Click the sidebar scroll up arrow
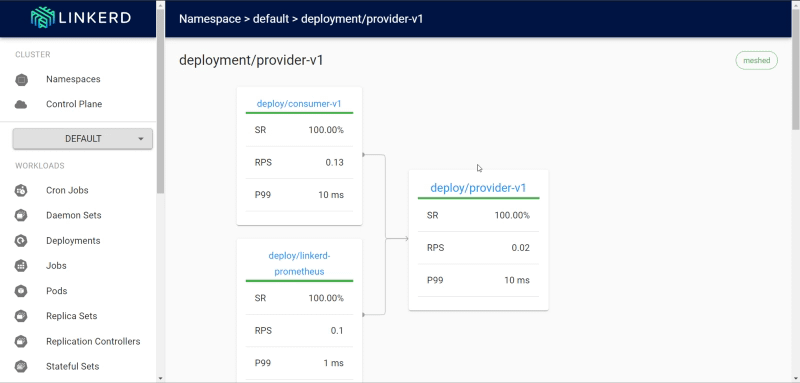The height and width of the screenshot is (383, 800). tap(161, 4)
